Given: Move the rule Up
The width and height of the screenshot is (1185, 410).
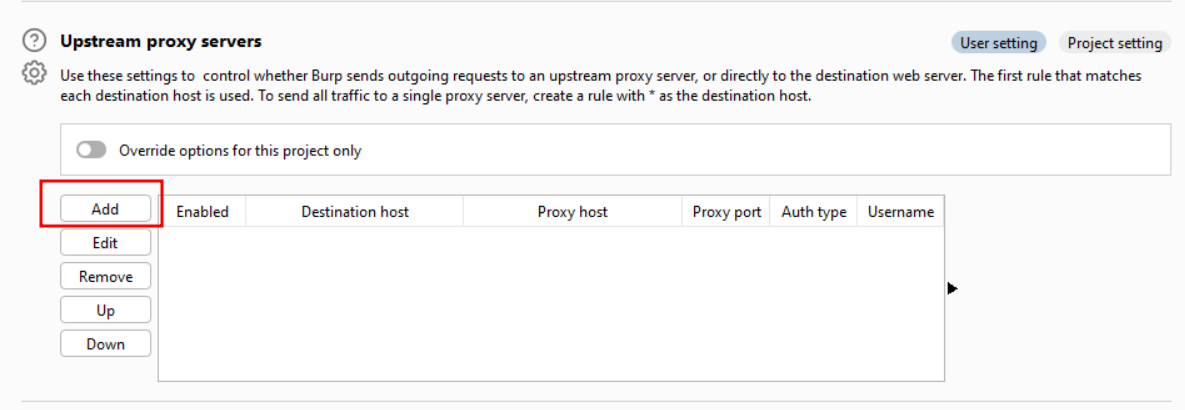Looking at the screenshot, I should 105,311.
